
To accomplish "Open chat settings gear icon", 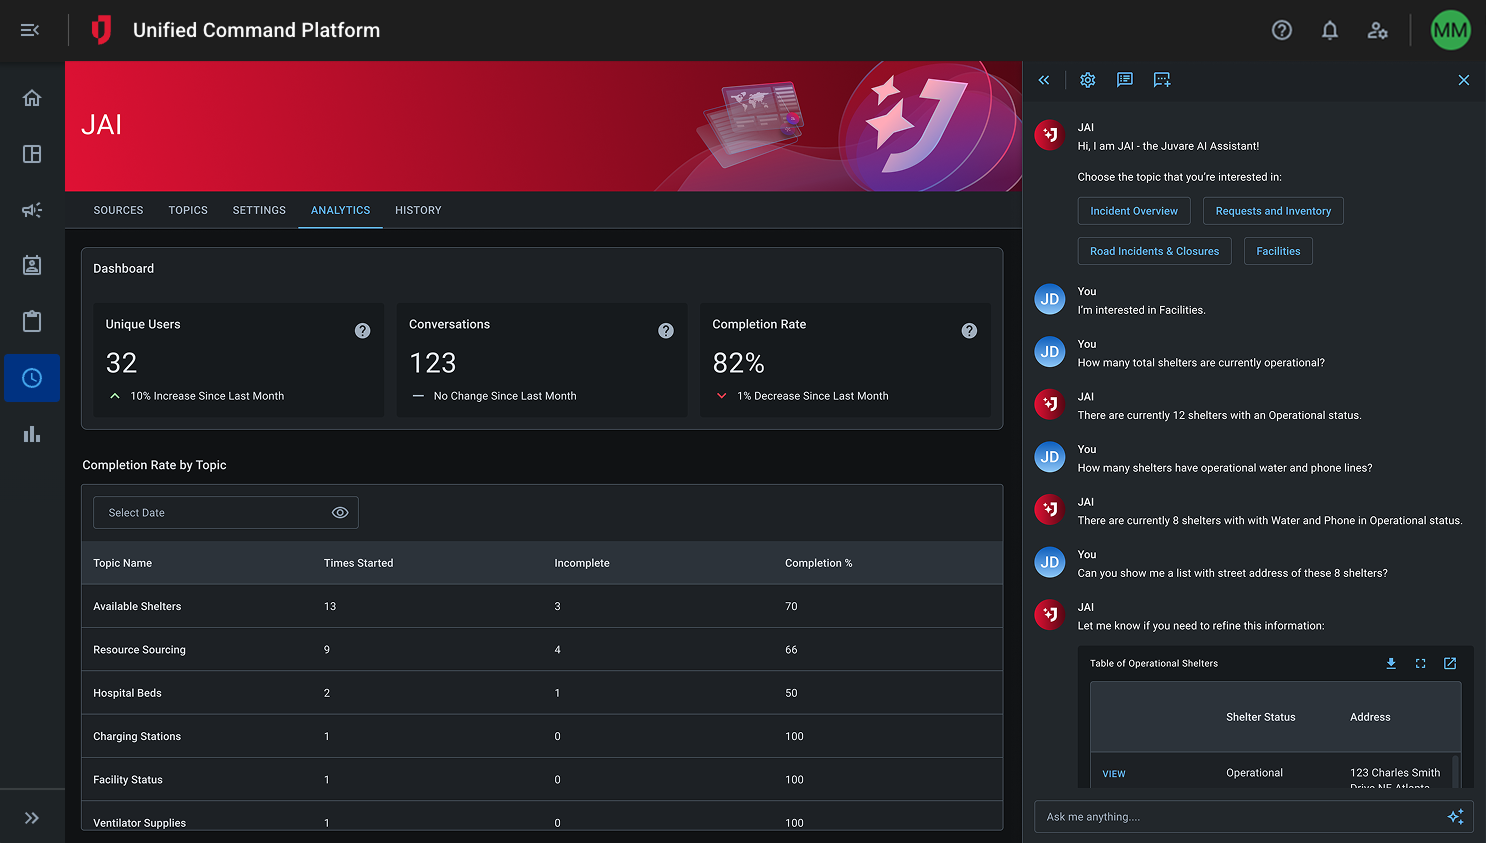I will pos(1087,80).
